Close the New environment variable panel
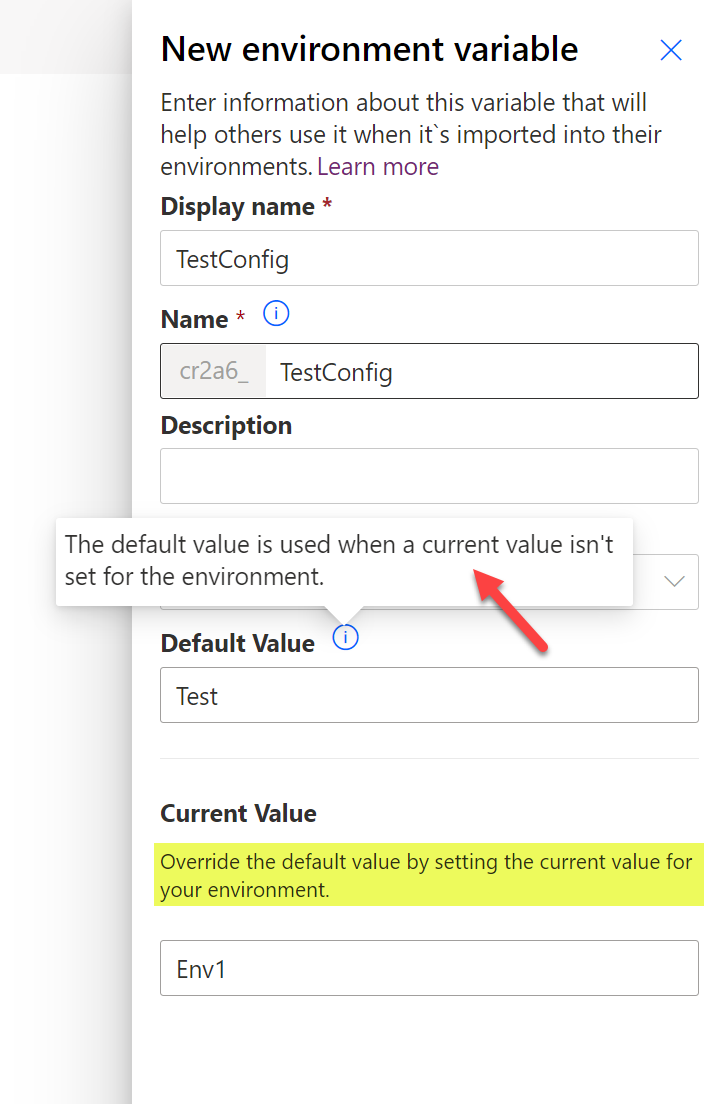The height and width of the screenshot is (1104, 724). click(670, 50)
